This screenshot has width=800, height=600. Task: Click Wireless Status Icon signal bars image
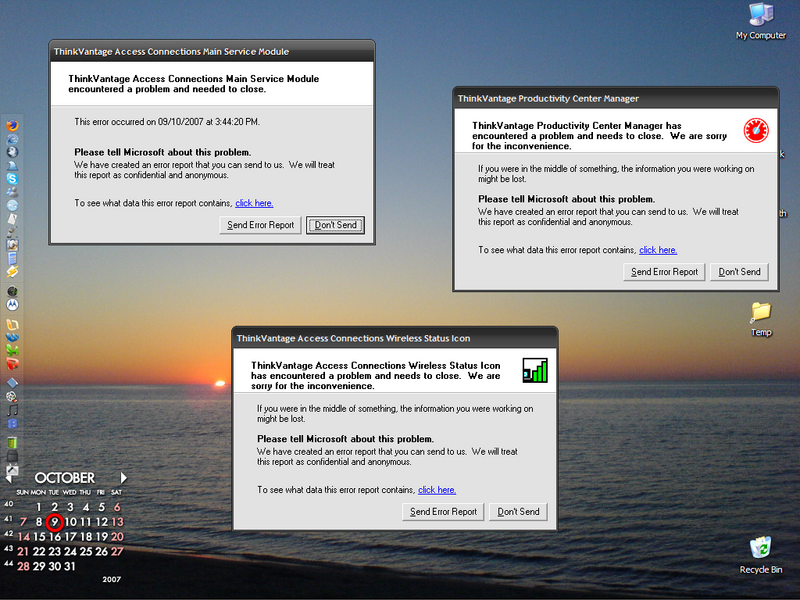(x=535, y=370)
